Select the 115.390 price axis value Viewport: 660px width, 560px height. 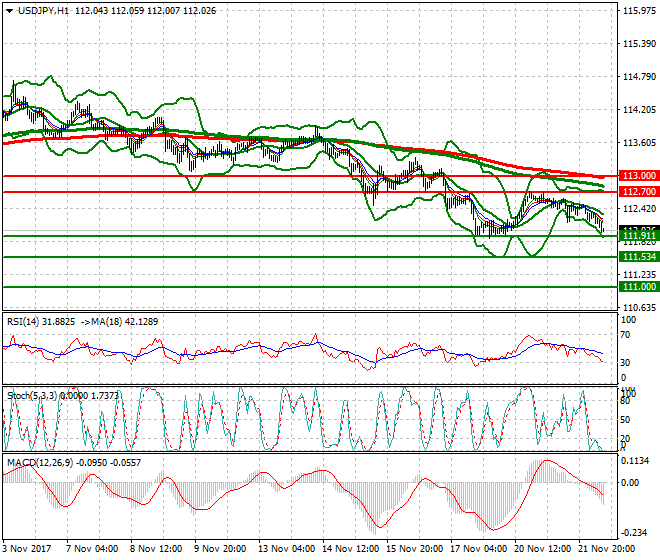pos(639,44)
